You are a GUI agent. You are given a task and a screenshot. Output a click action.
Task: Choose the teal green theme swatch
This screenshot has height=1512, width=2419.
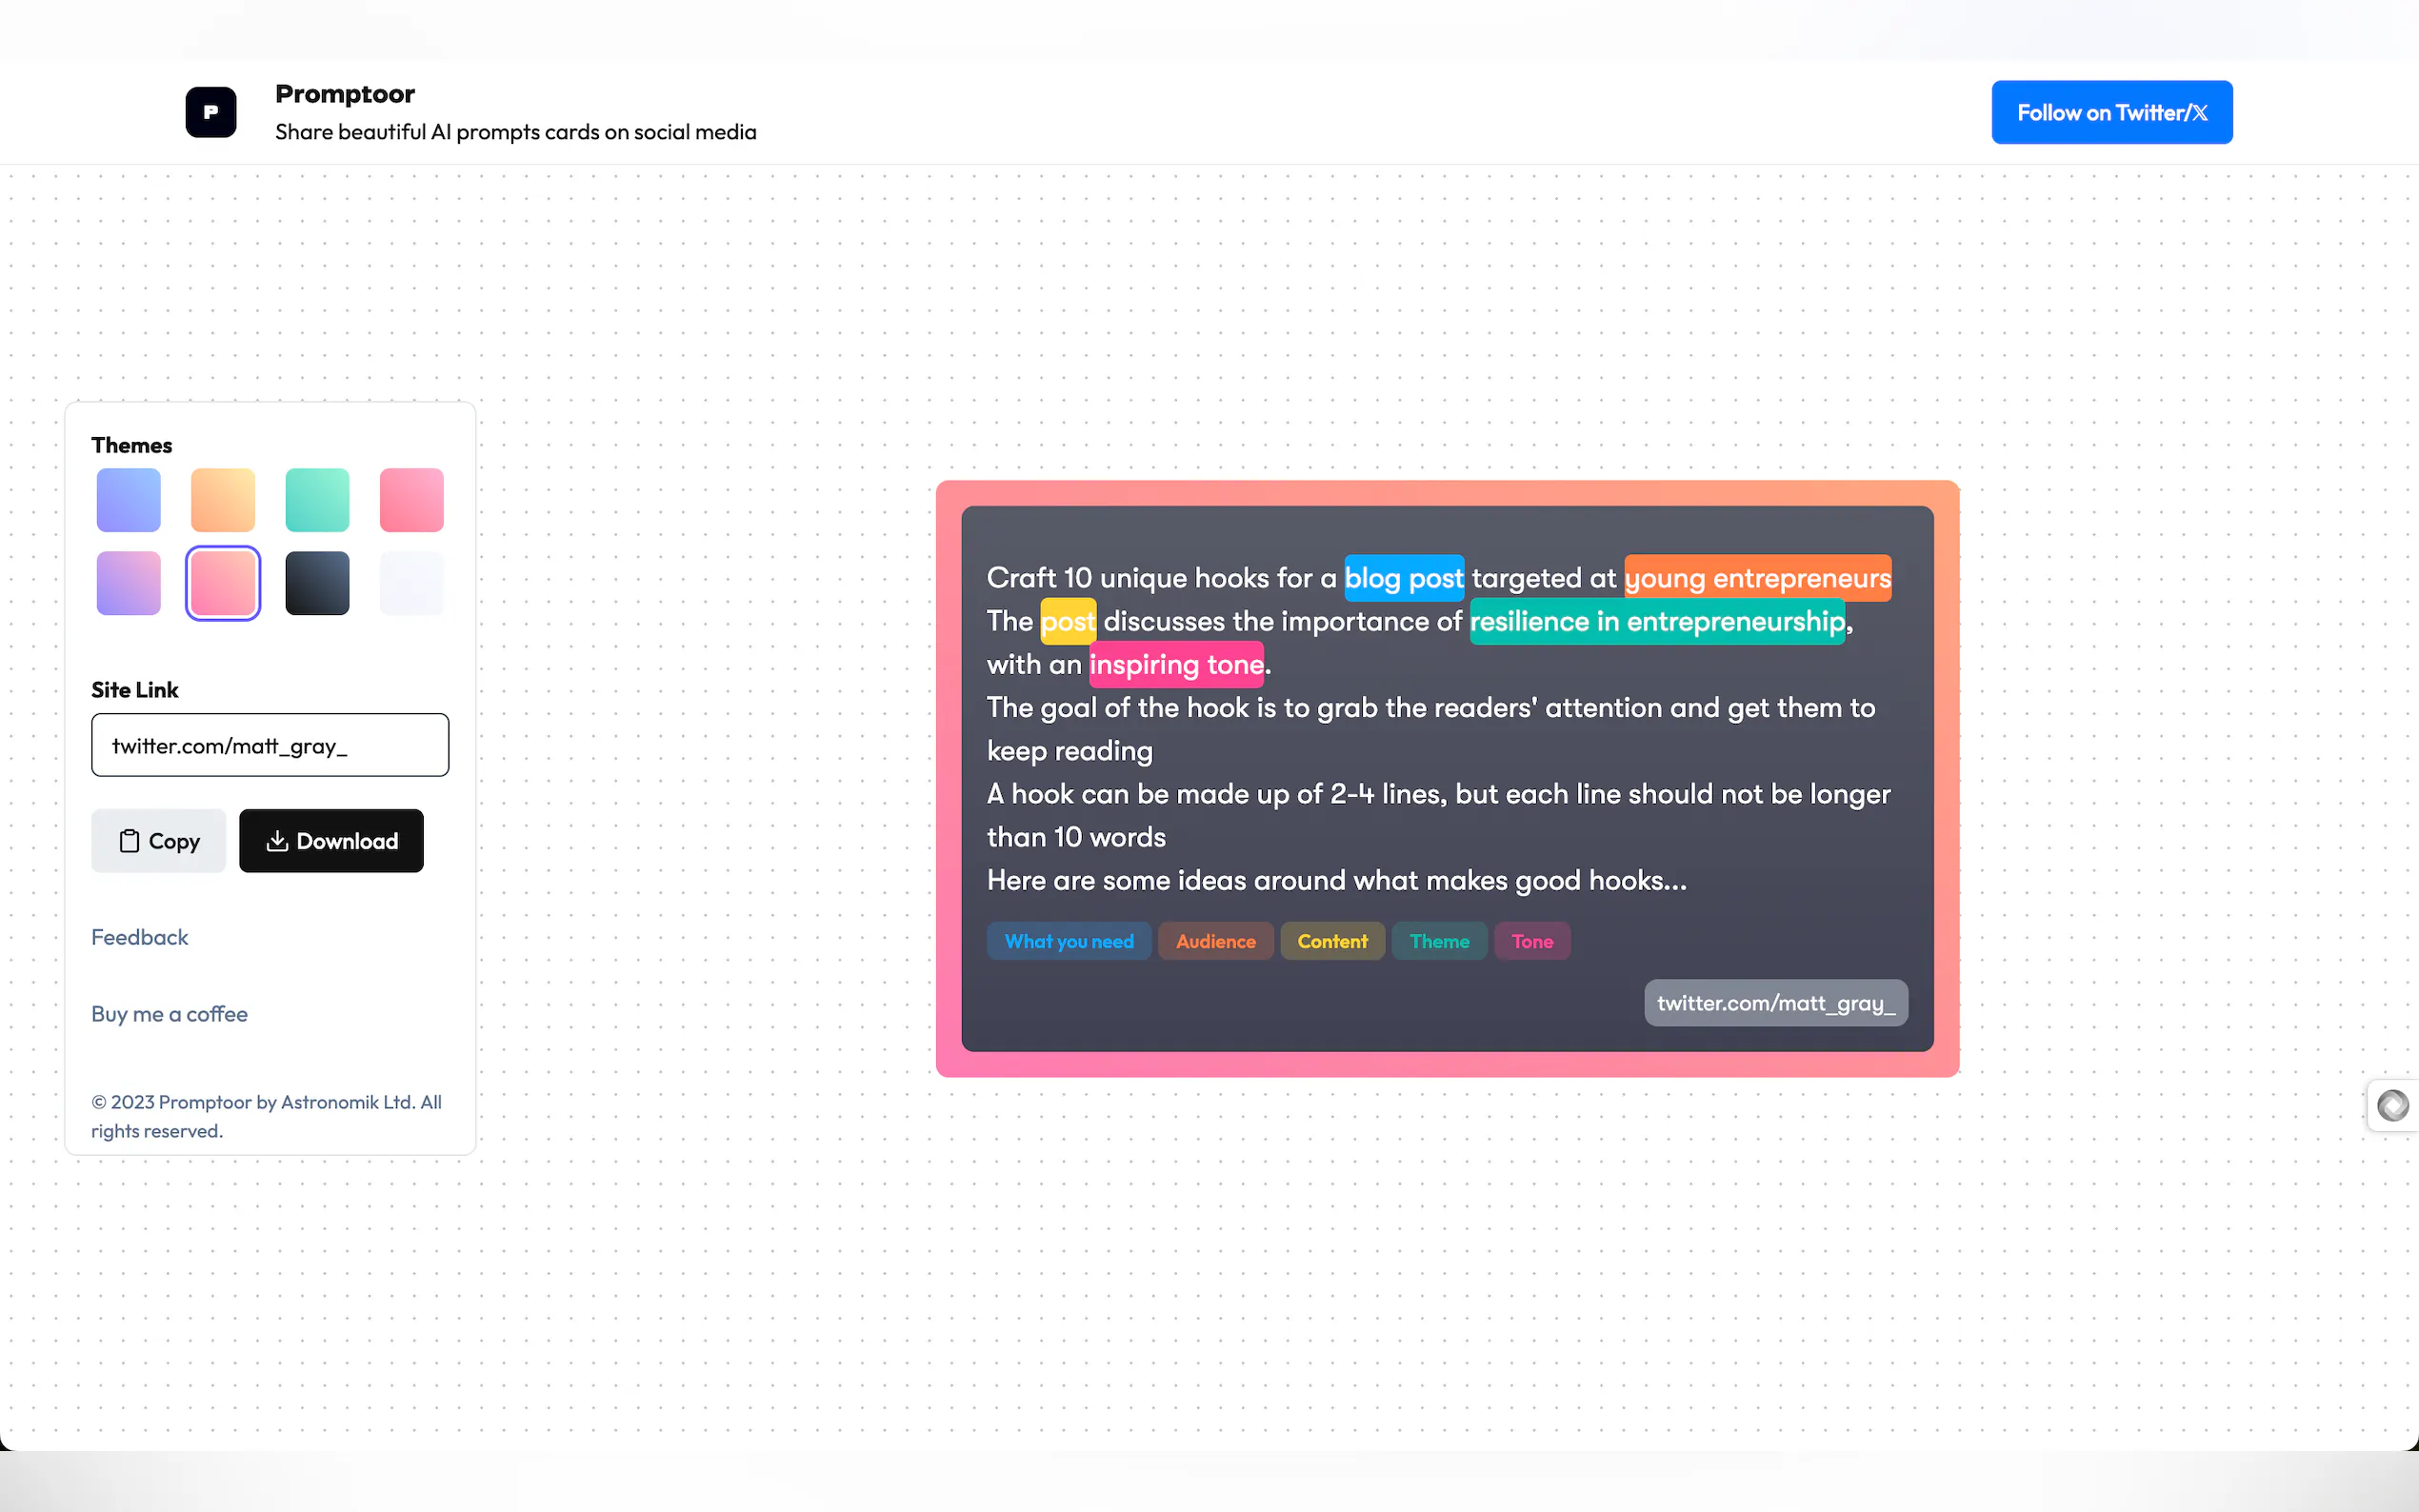(x=317, y=500)
